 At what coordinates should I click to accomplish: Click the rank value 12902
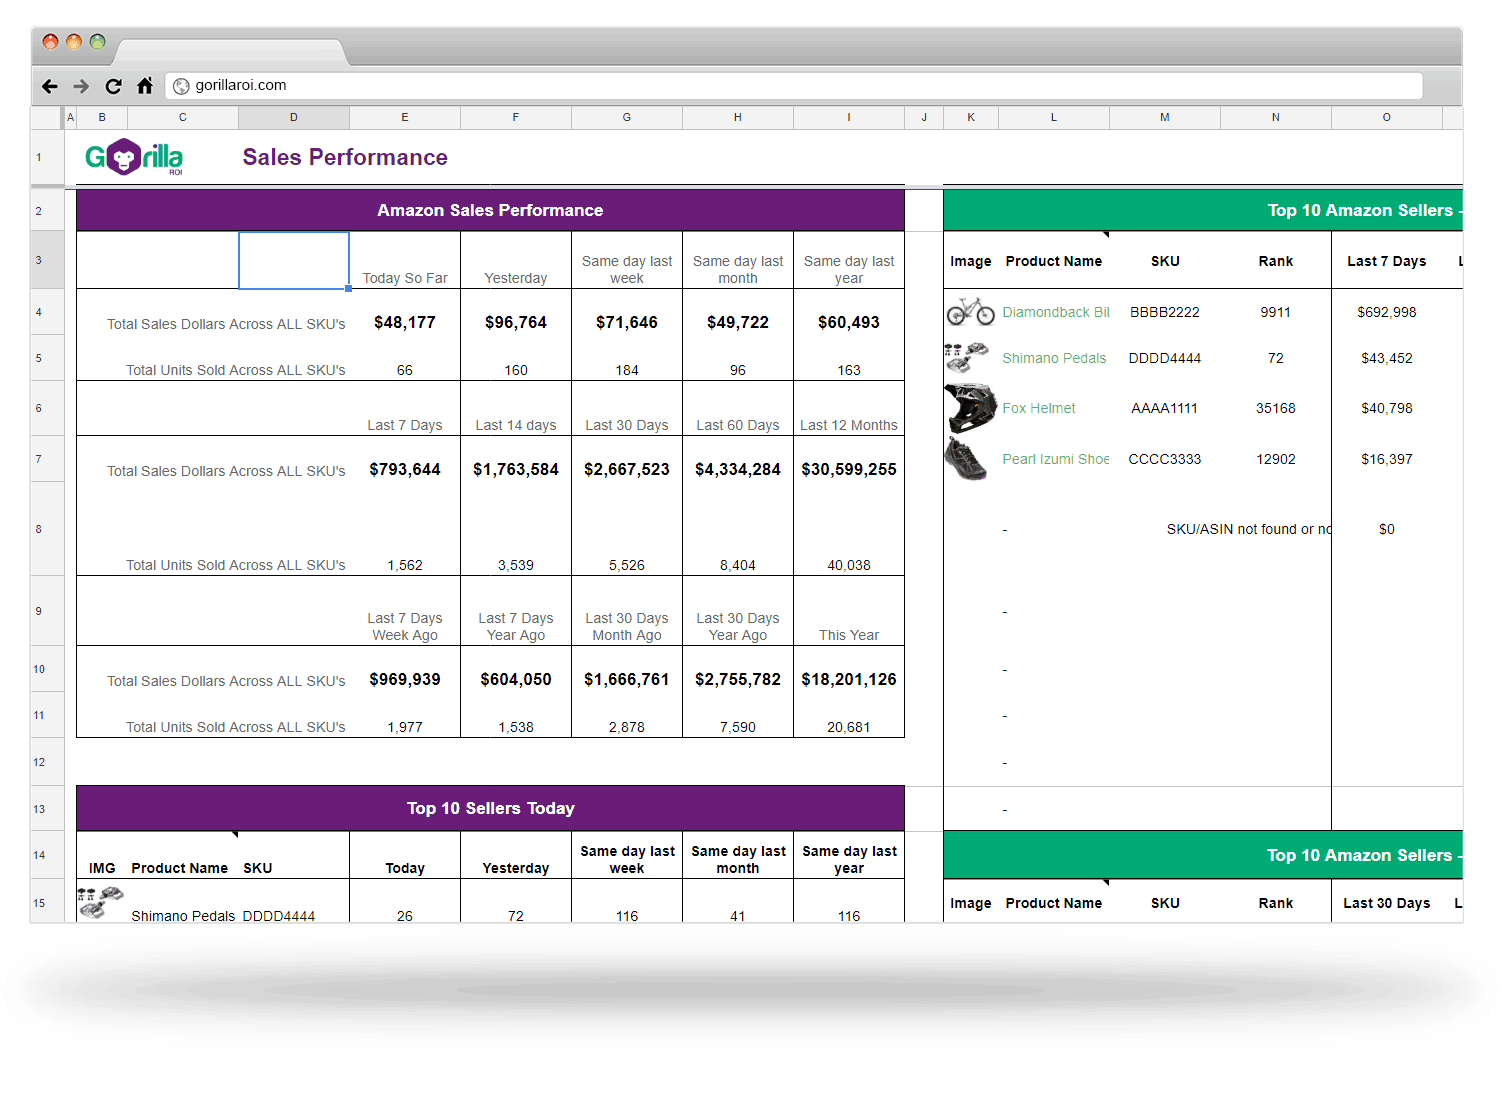click(x=1276, y=459)
